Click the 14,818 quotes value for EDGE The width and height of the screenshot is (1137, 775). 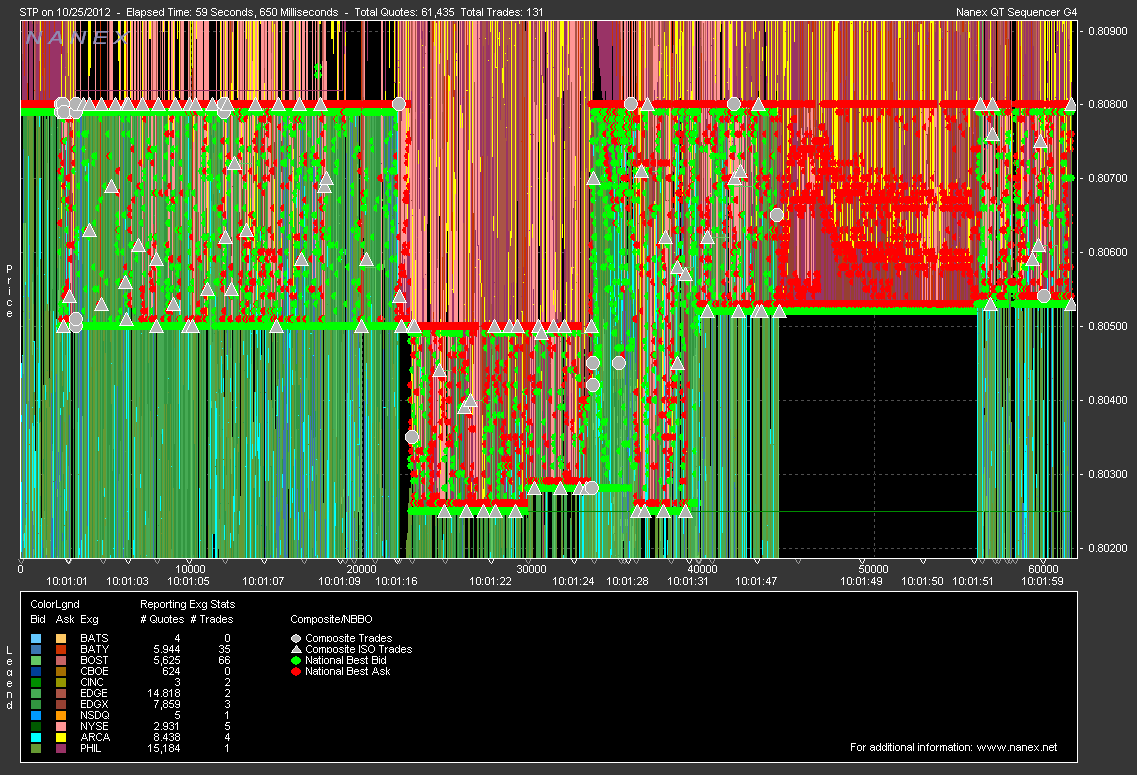164,694
